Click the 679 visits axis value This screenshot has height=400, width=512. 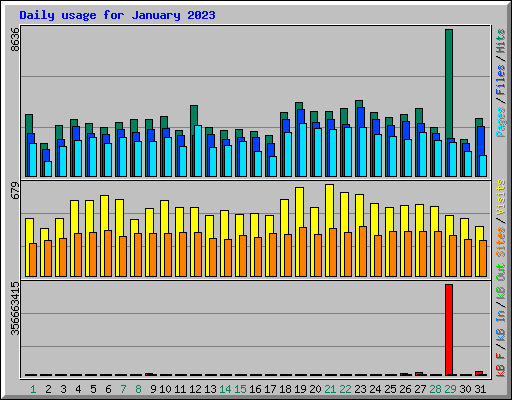pyautogui.click(x=15, y=190)
